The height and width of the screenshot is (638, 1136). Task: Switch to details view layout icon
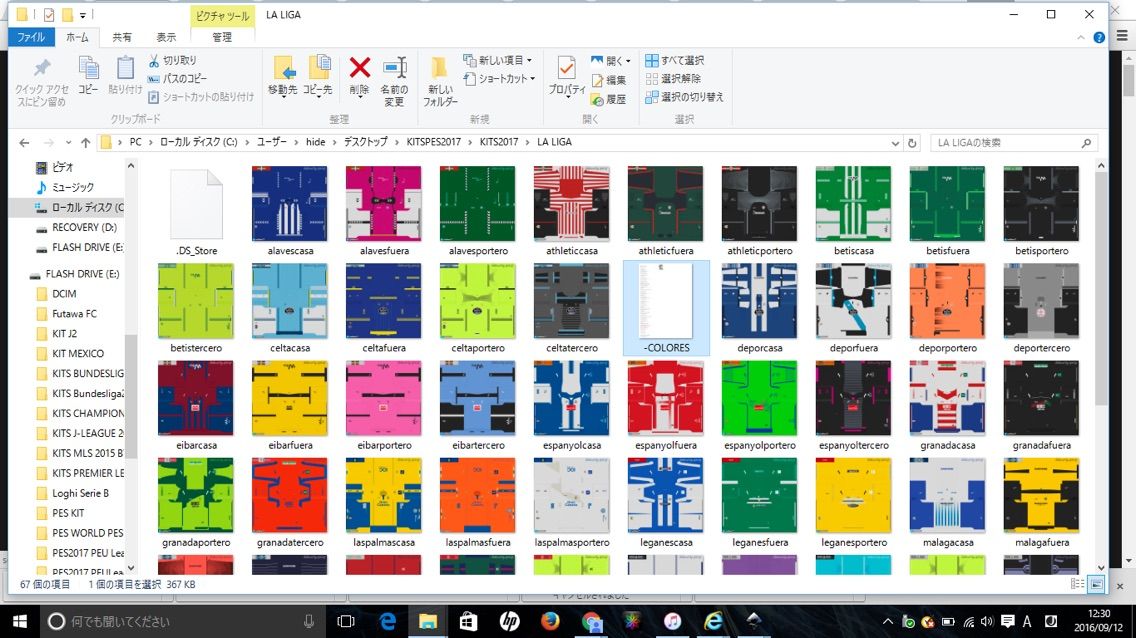[1077, 584]
